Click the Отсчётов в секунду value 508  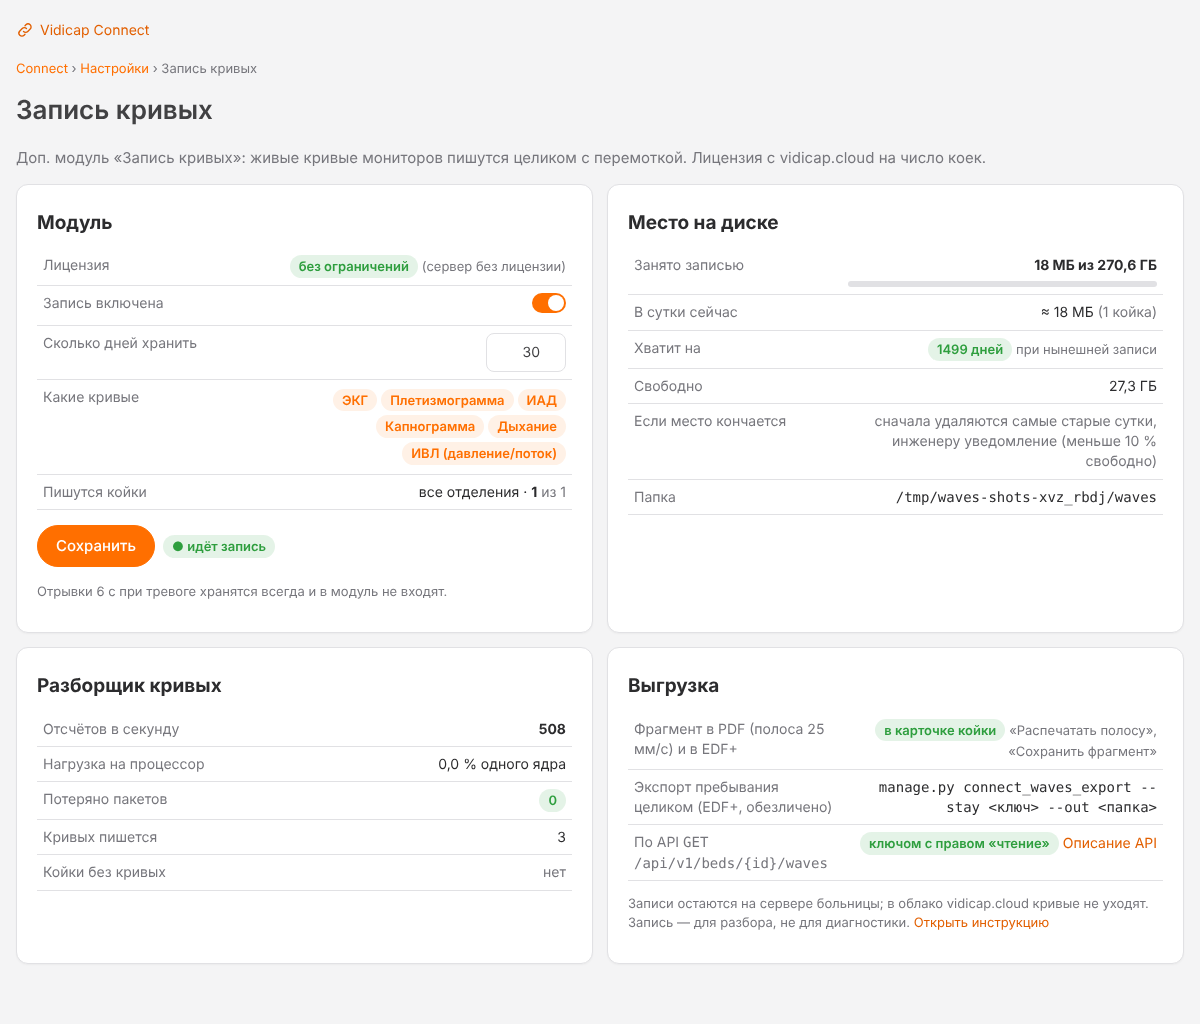click(x=552, y=730)
